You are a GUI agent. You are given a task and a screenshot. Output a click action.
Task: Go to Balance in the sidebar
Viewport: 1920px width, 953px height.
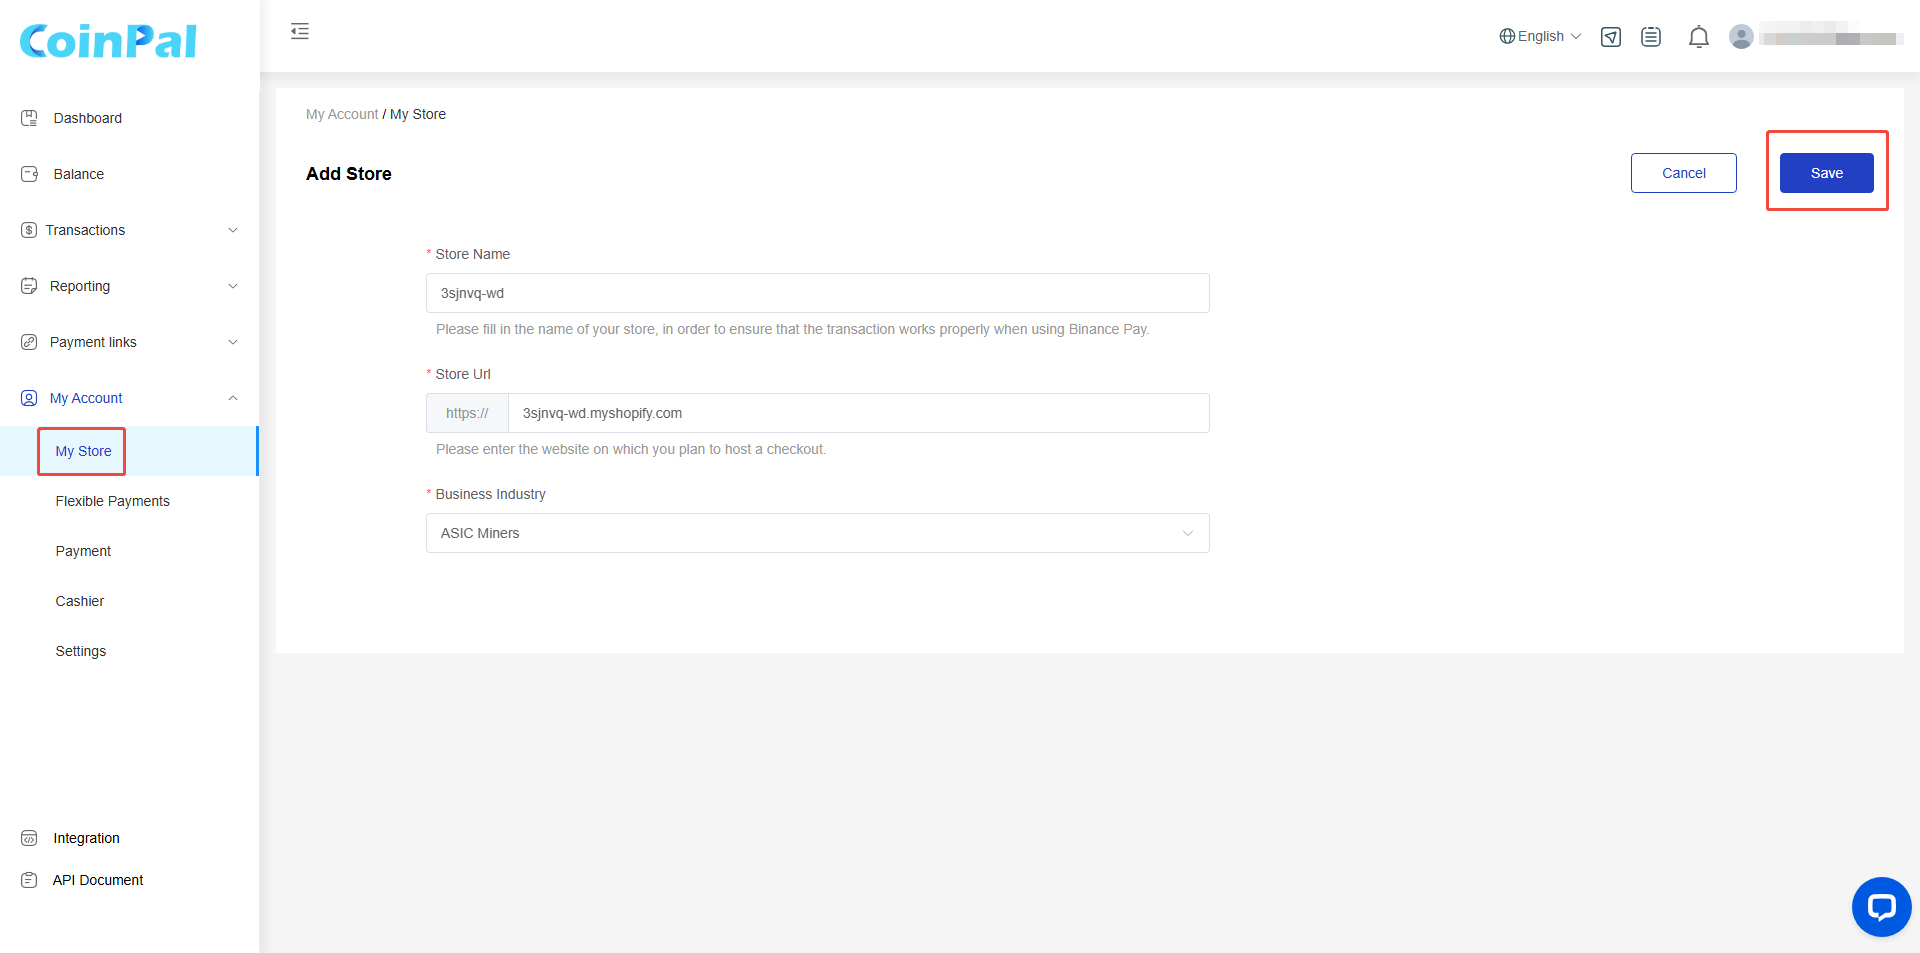point(79,174)
